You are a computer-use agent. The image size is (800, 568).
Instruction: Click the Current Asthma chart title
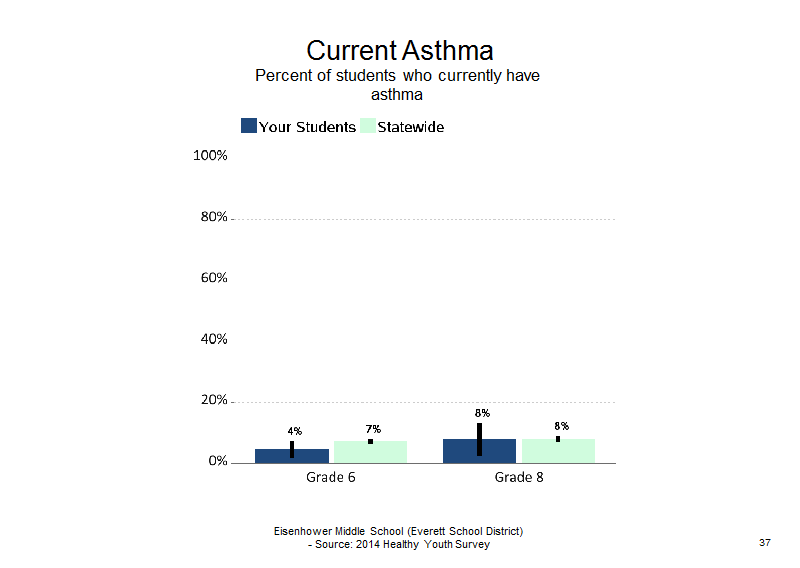click(399, 51)
